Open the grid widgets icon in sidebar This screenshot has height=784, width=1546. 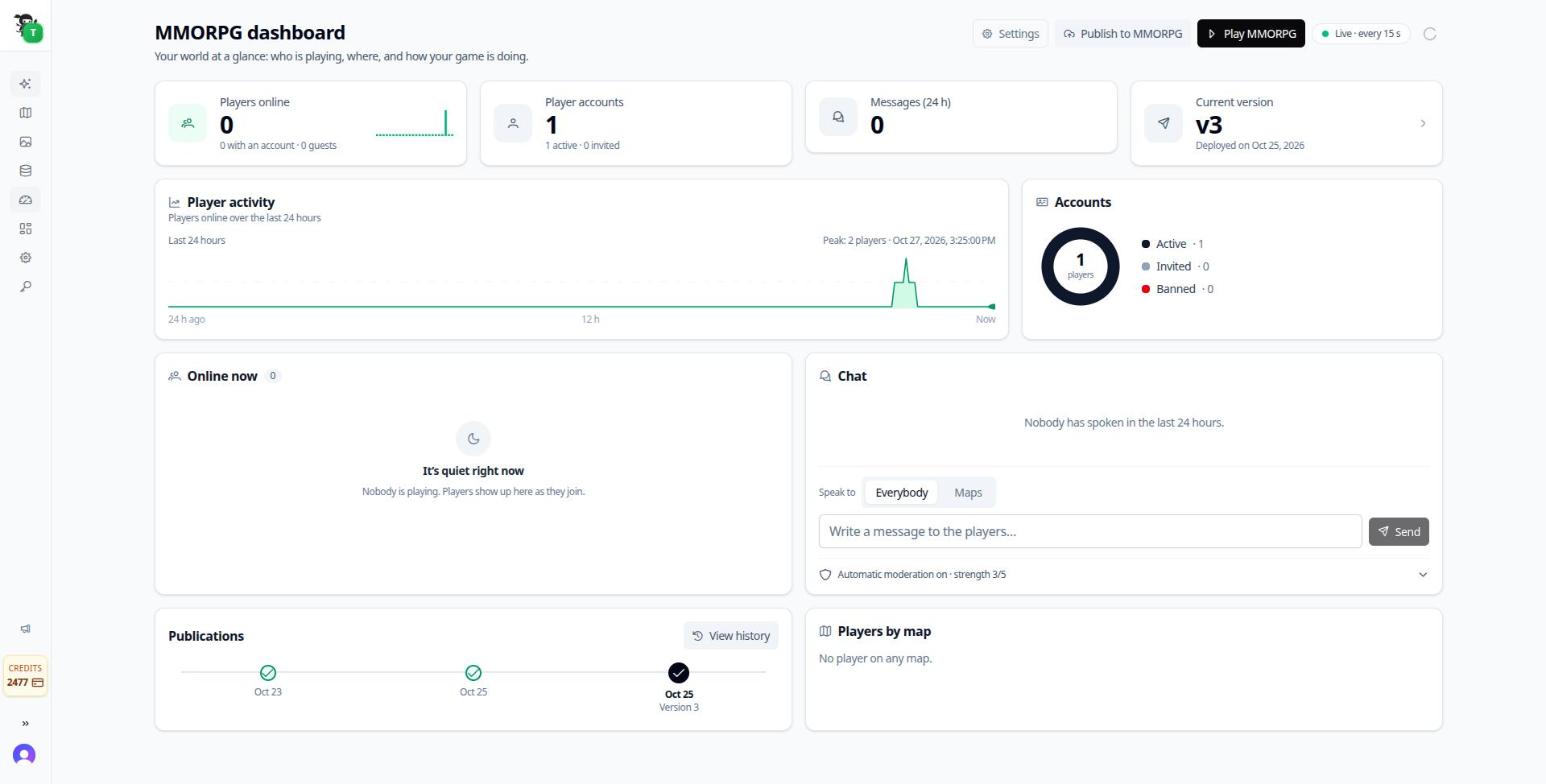click(x=25, y=229)
